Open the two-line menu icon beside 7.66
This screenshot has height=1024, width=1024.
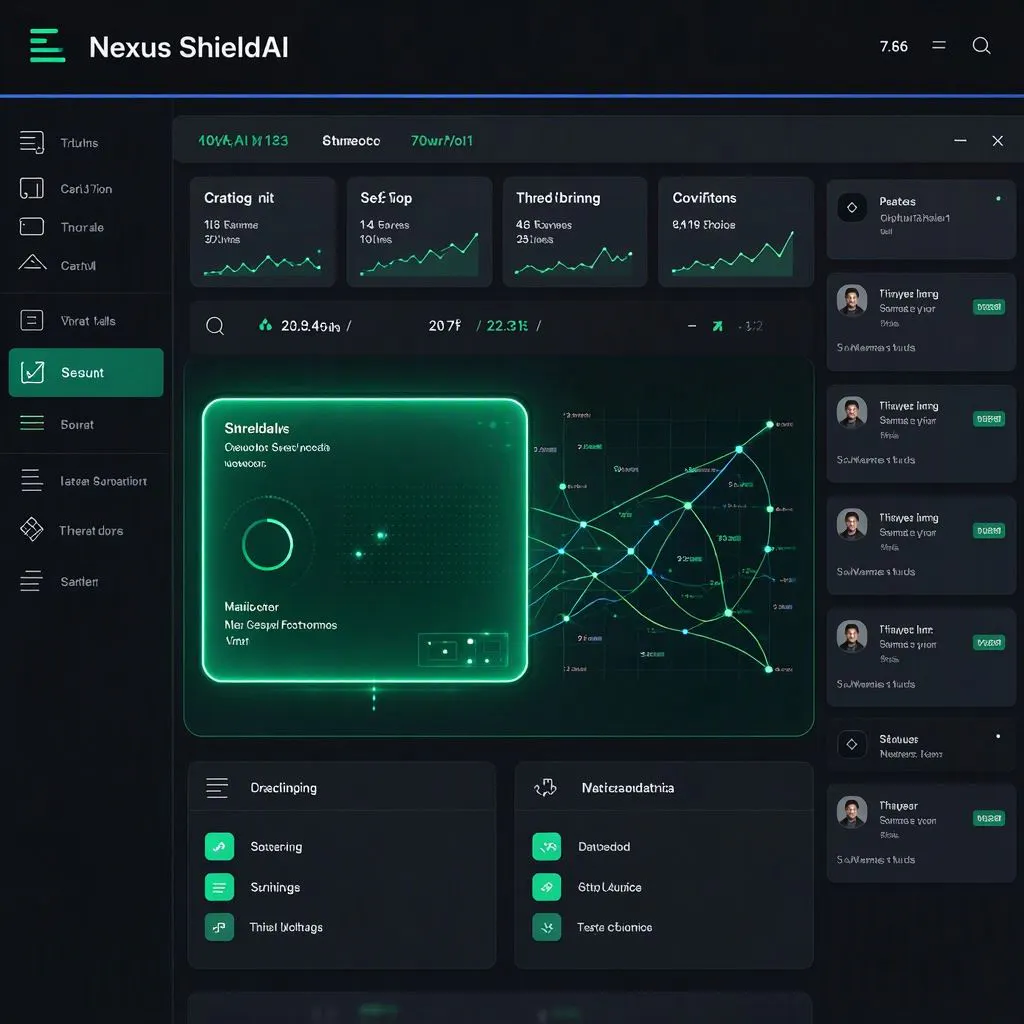(938, 45)
